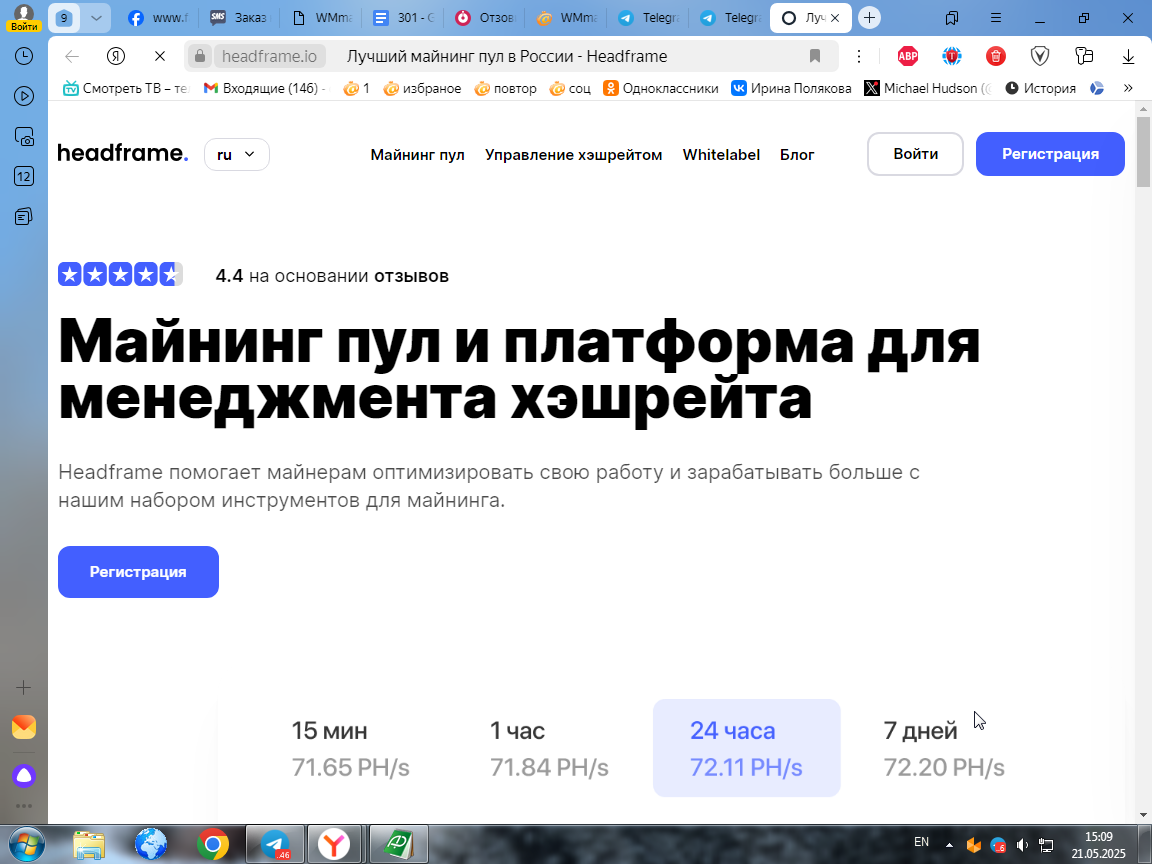Open the extensions manager icon
Screen dimensions: 1152x864
pyautogui.click(x=1084, y=56)
